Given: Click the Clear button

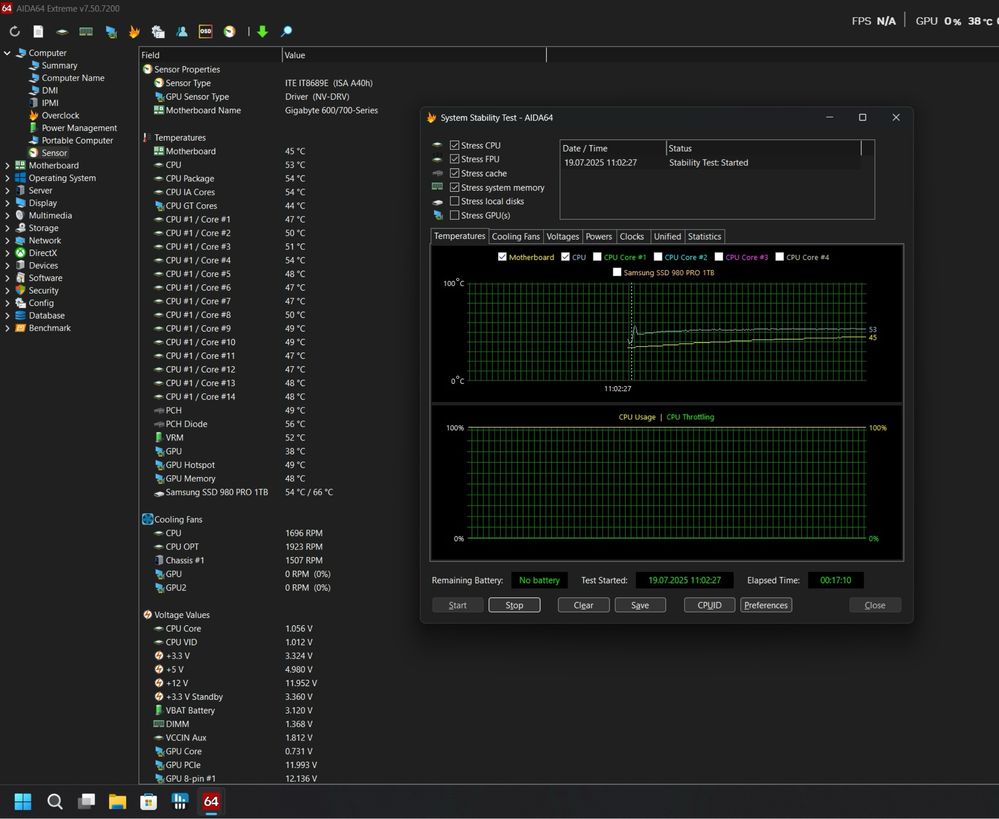Looking at the screenshot, I should 584,605.
